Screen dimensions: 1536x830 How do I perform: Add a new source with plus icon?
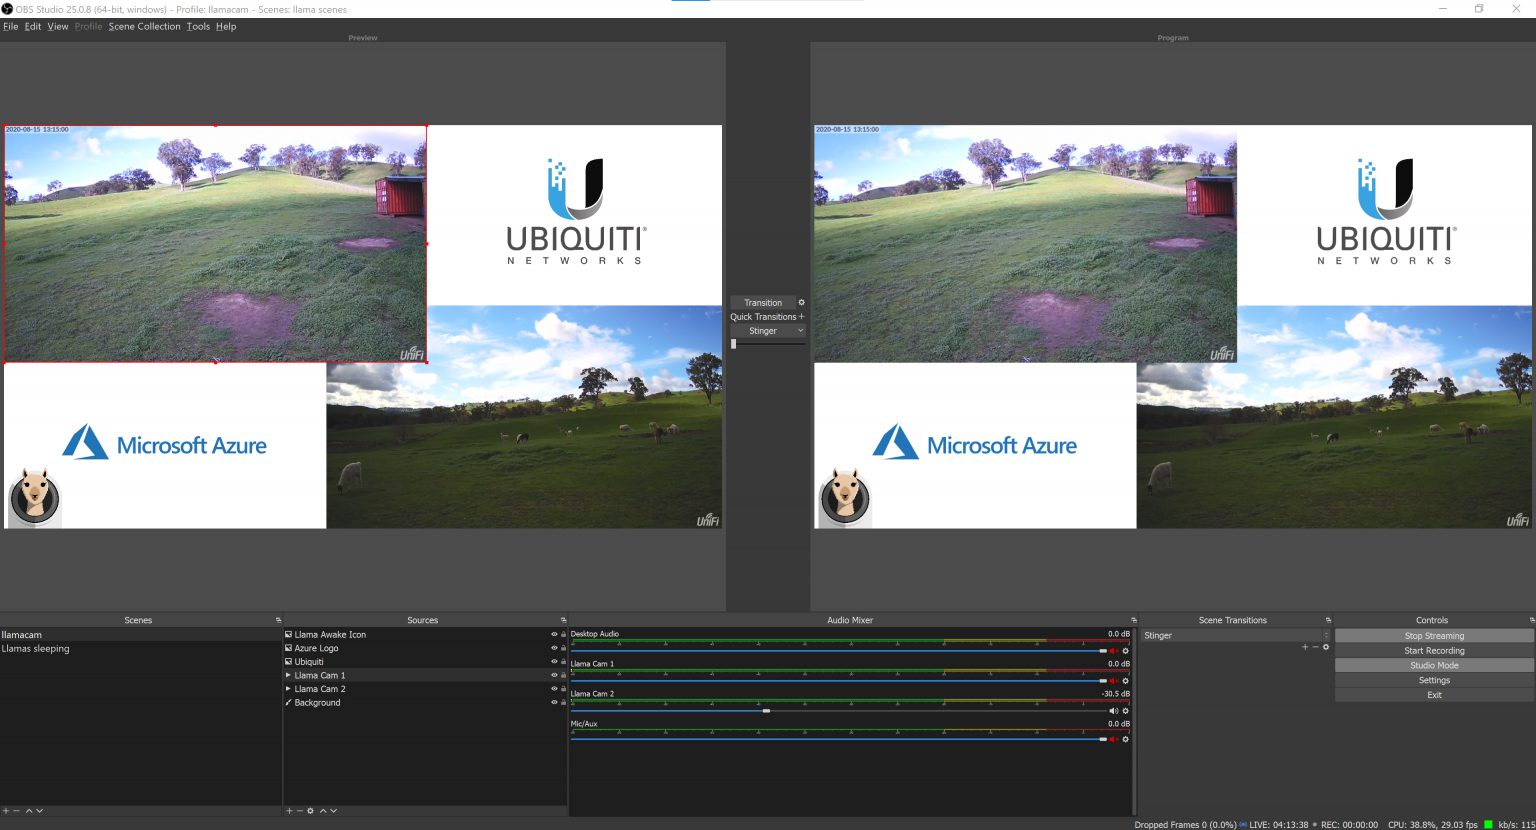[x=290, y=811]
